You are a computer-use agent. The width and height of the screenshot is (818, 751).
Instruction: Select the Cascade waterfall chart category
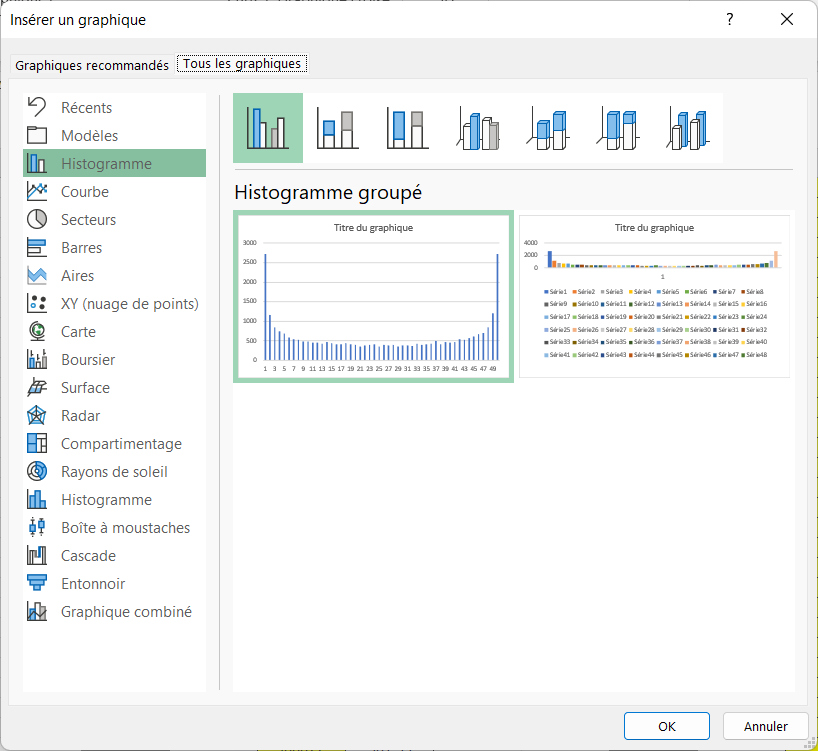(x=114, y=556)
